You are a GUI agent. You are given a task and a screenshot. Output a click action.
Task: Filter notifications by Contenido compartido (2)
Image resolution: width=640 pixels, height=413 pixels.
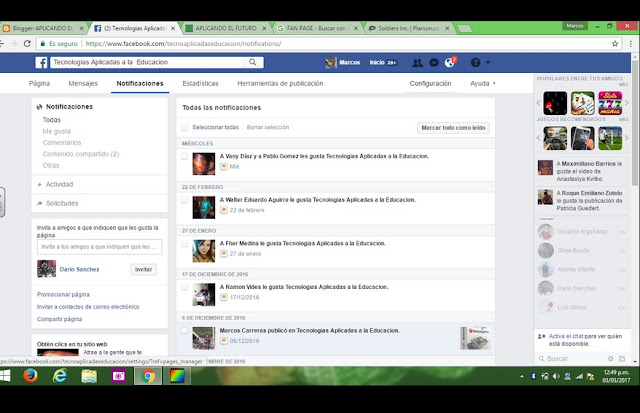click(x=81, y=154)
